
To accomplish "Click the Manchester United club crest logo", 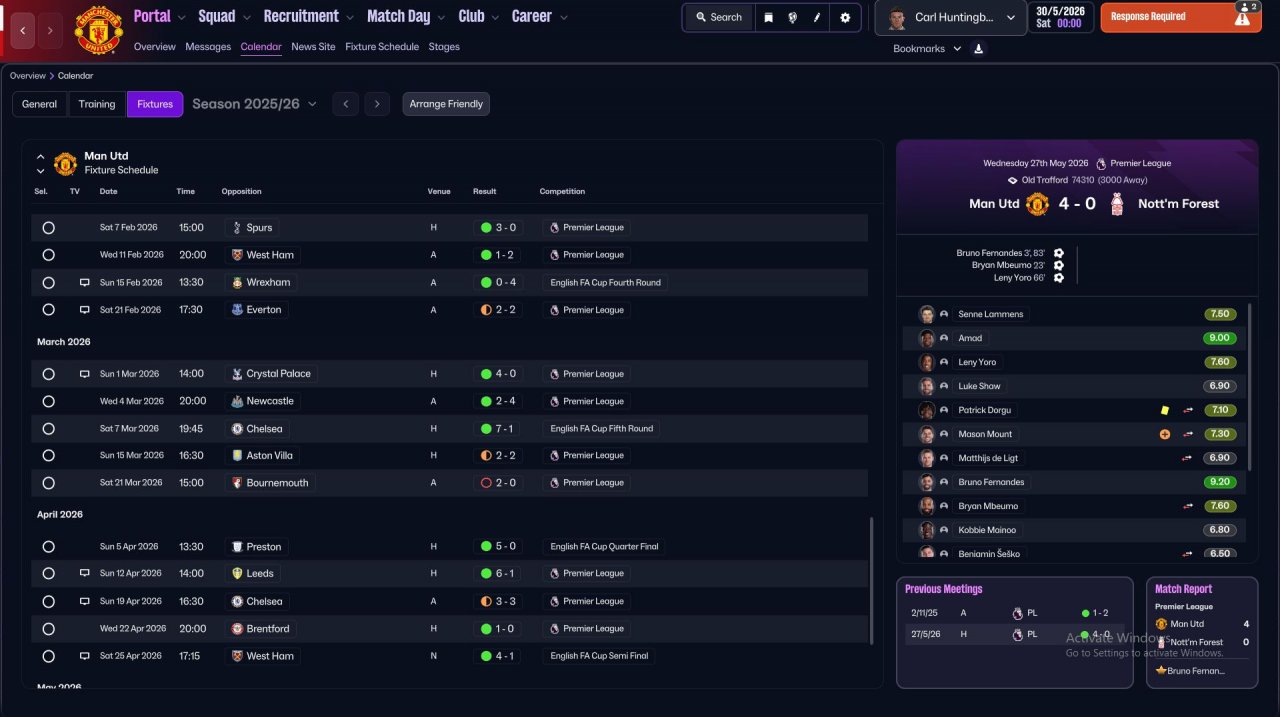I will [98, 30].
